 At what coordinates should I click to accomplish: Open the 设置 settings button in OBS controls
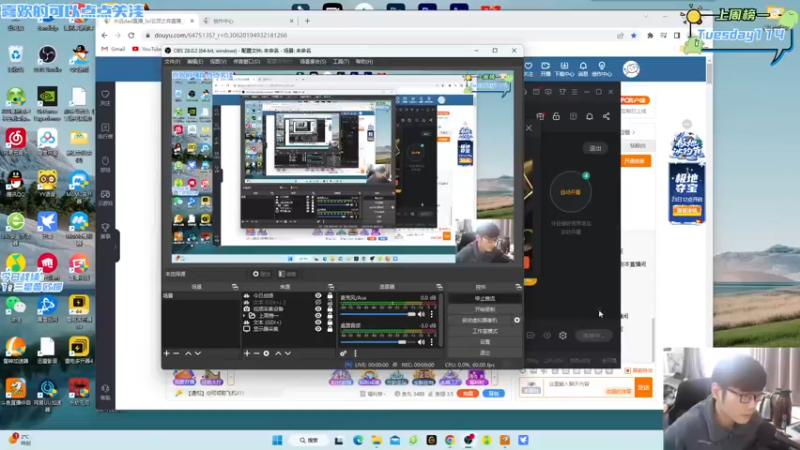(485, 342)
